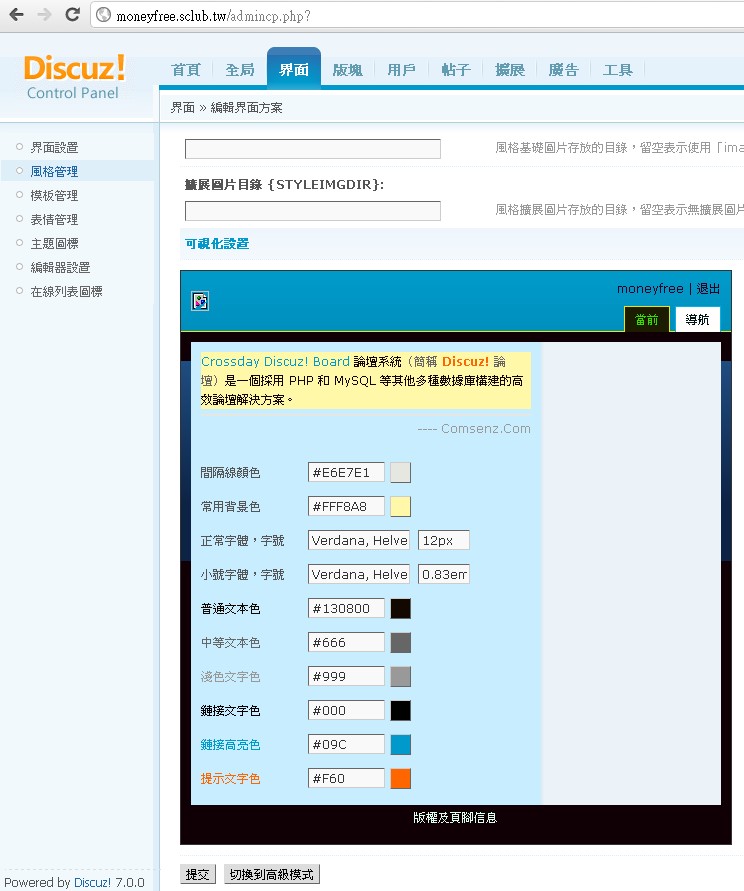Open the 帖子 top menu tab
The width and height of the screenshot is (744, 891).
coord(456,70)
